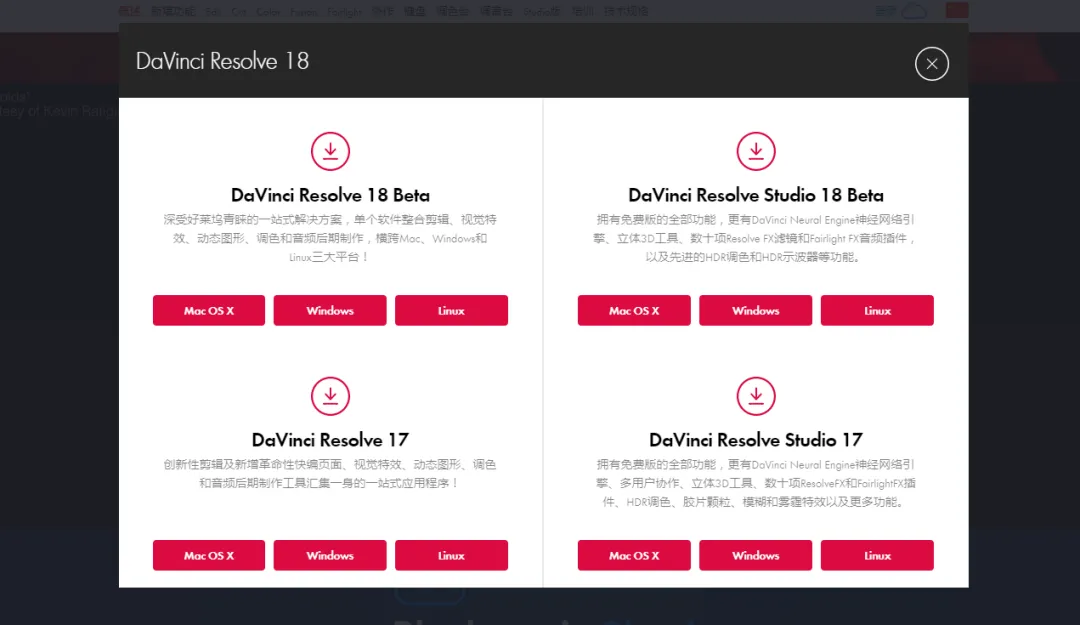The width and height of the screenshot is (1080, 625).
Task: Open the Color tab in the background page
Action: tap(268, 12)
